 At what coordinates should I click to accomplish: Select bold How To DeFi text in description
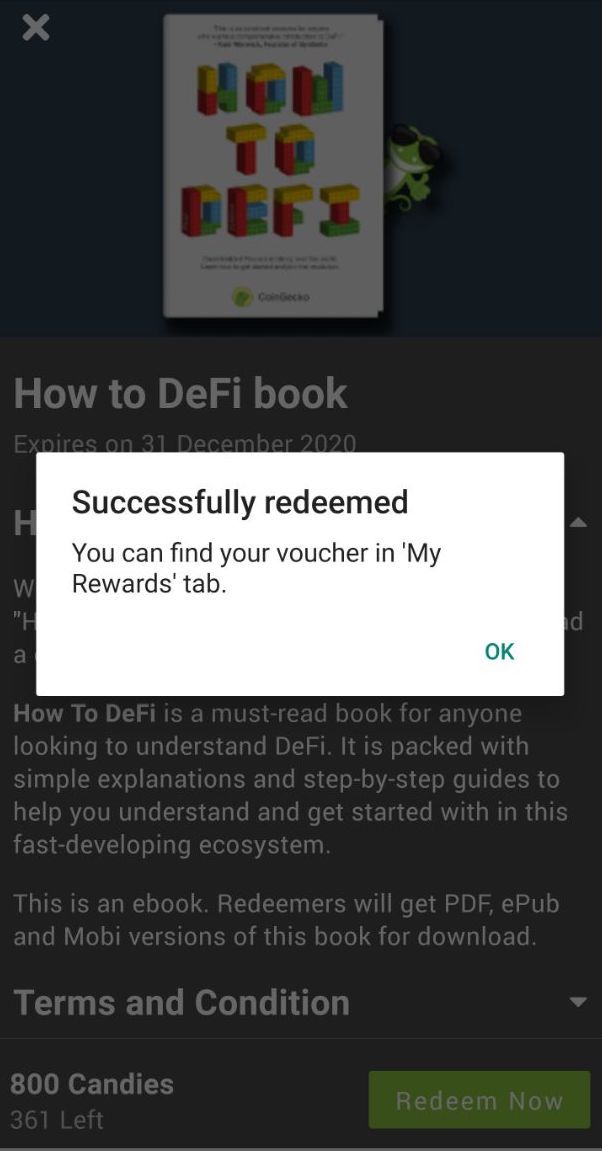click(84, 713)
